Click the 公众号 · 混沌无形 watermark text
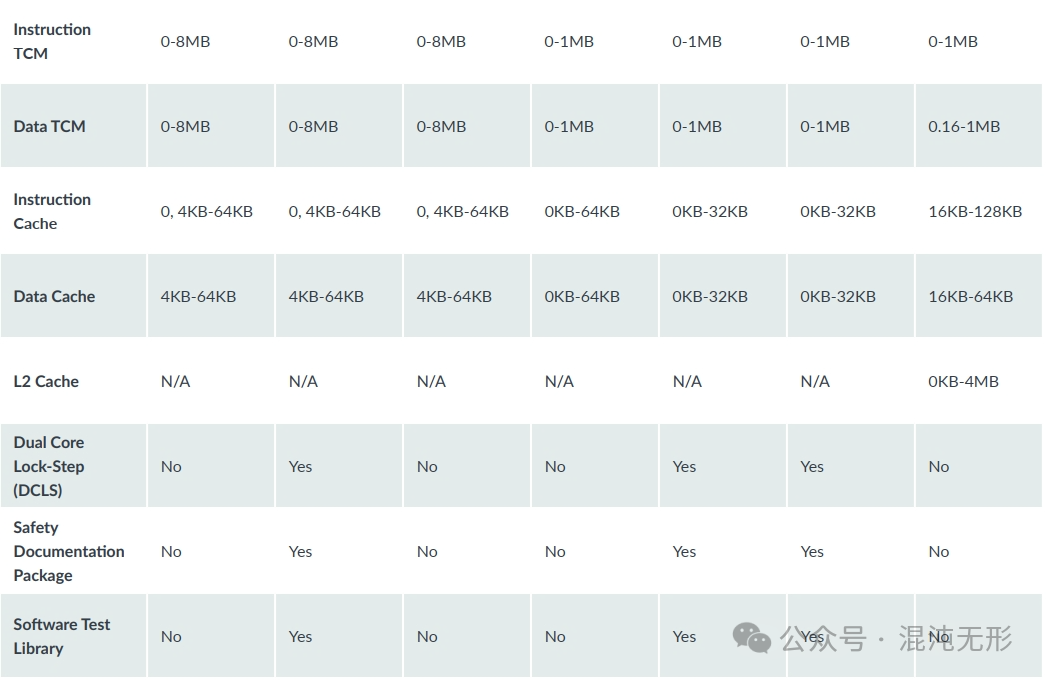 (896, 638)
